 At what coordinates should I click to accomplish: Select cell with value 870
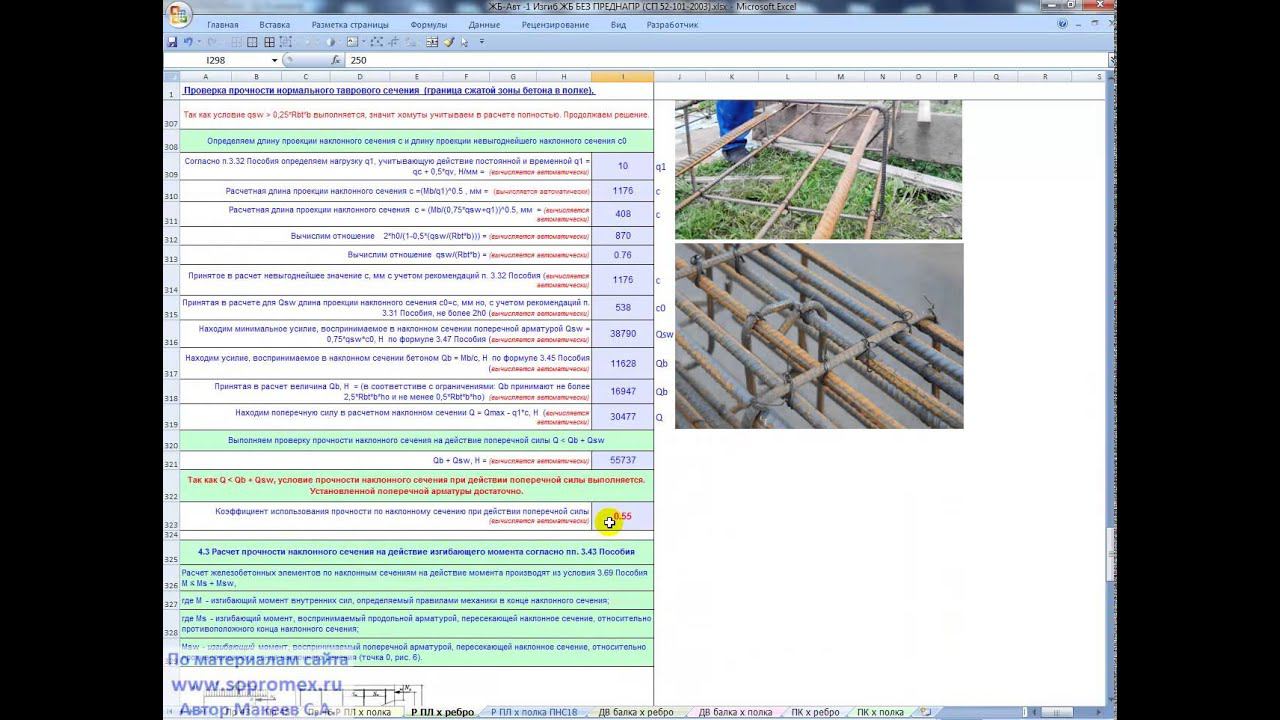click(x=623, y=236)
